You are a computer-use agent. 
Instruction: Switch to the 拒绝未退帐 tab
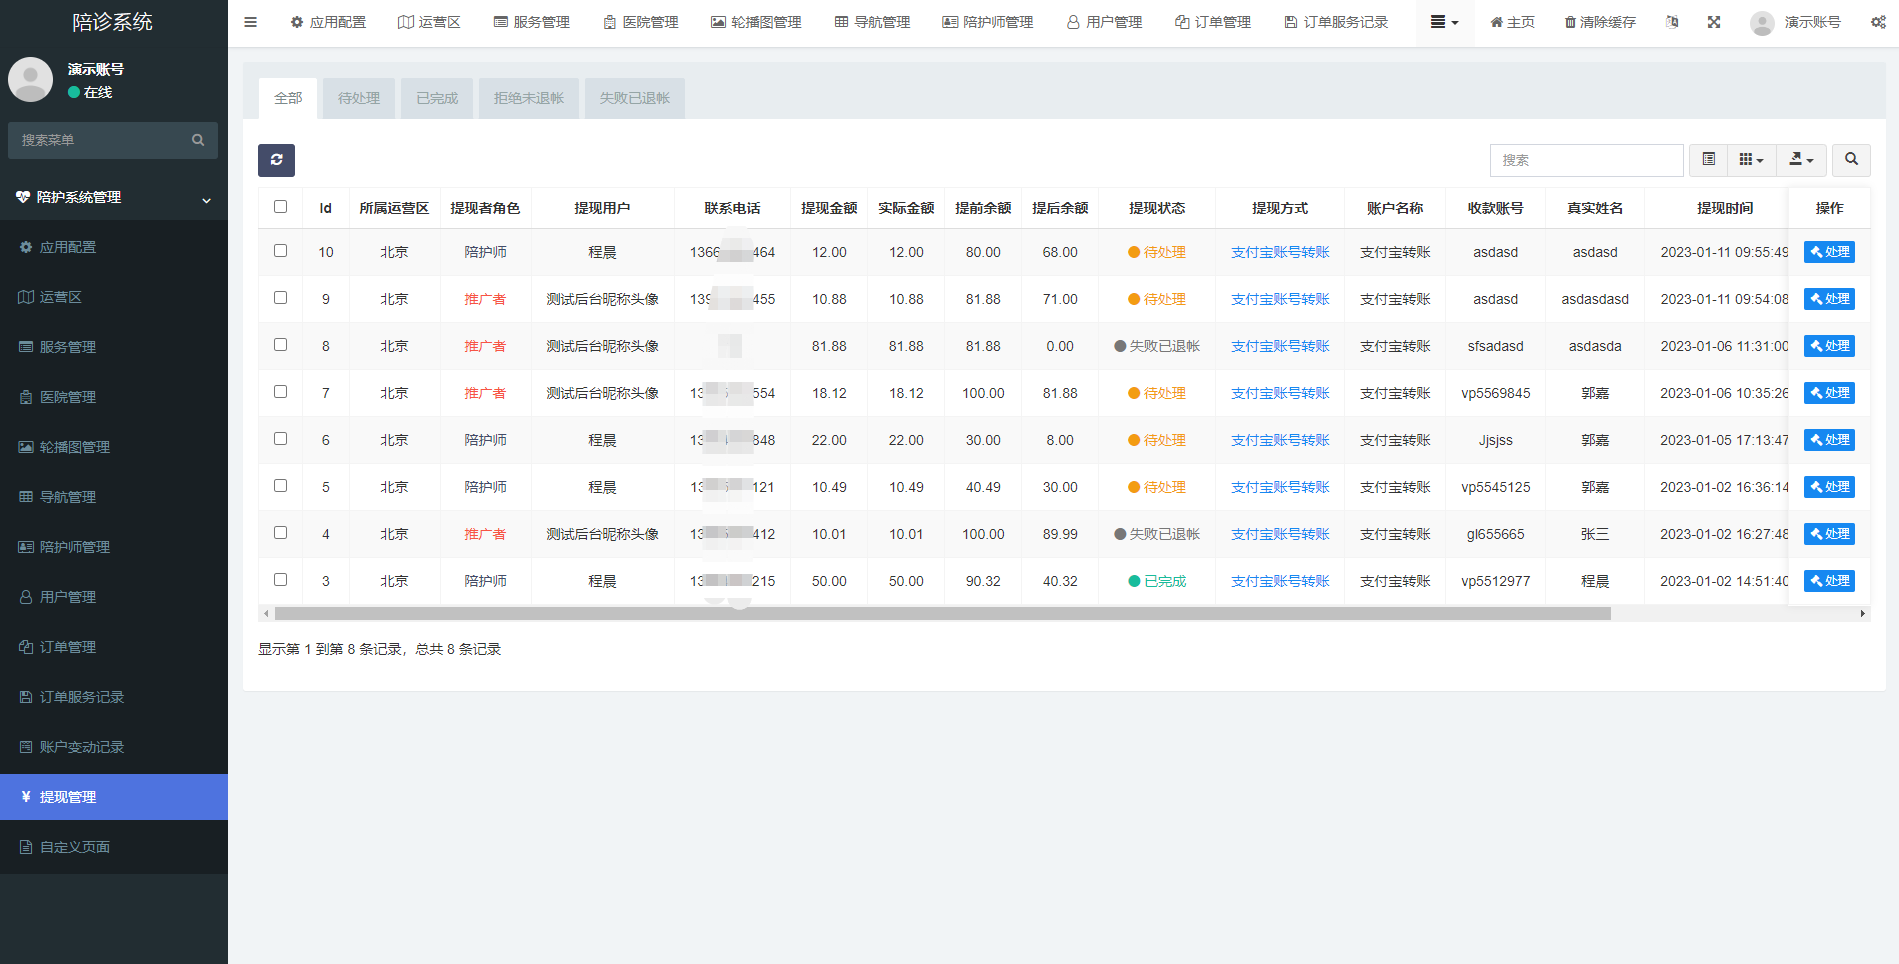tap(529, 98)
